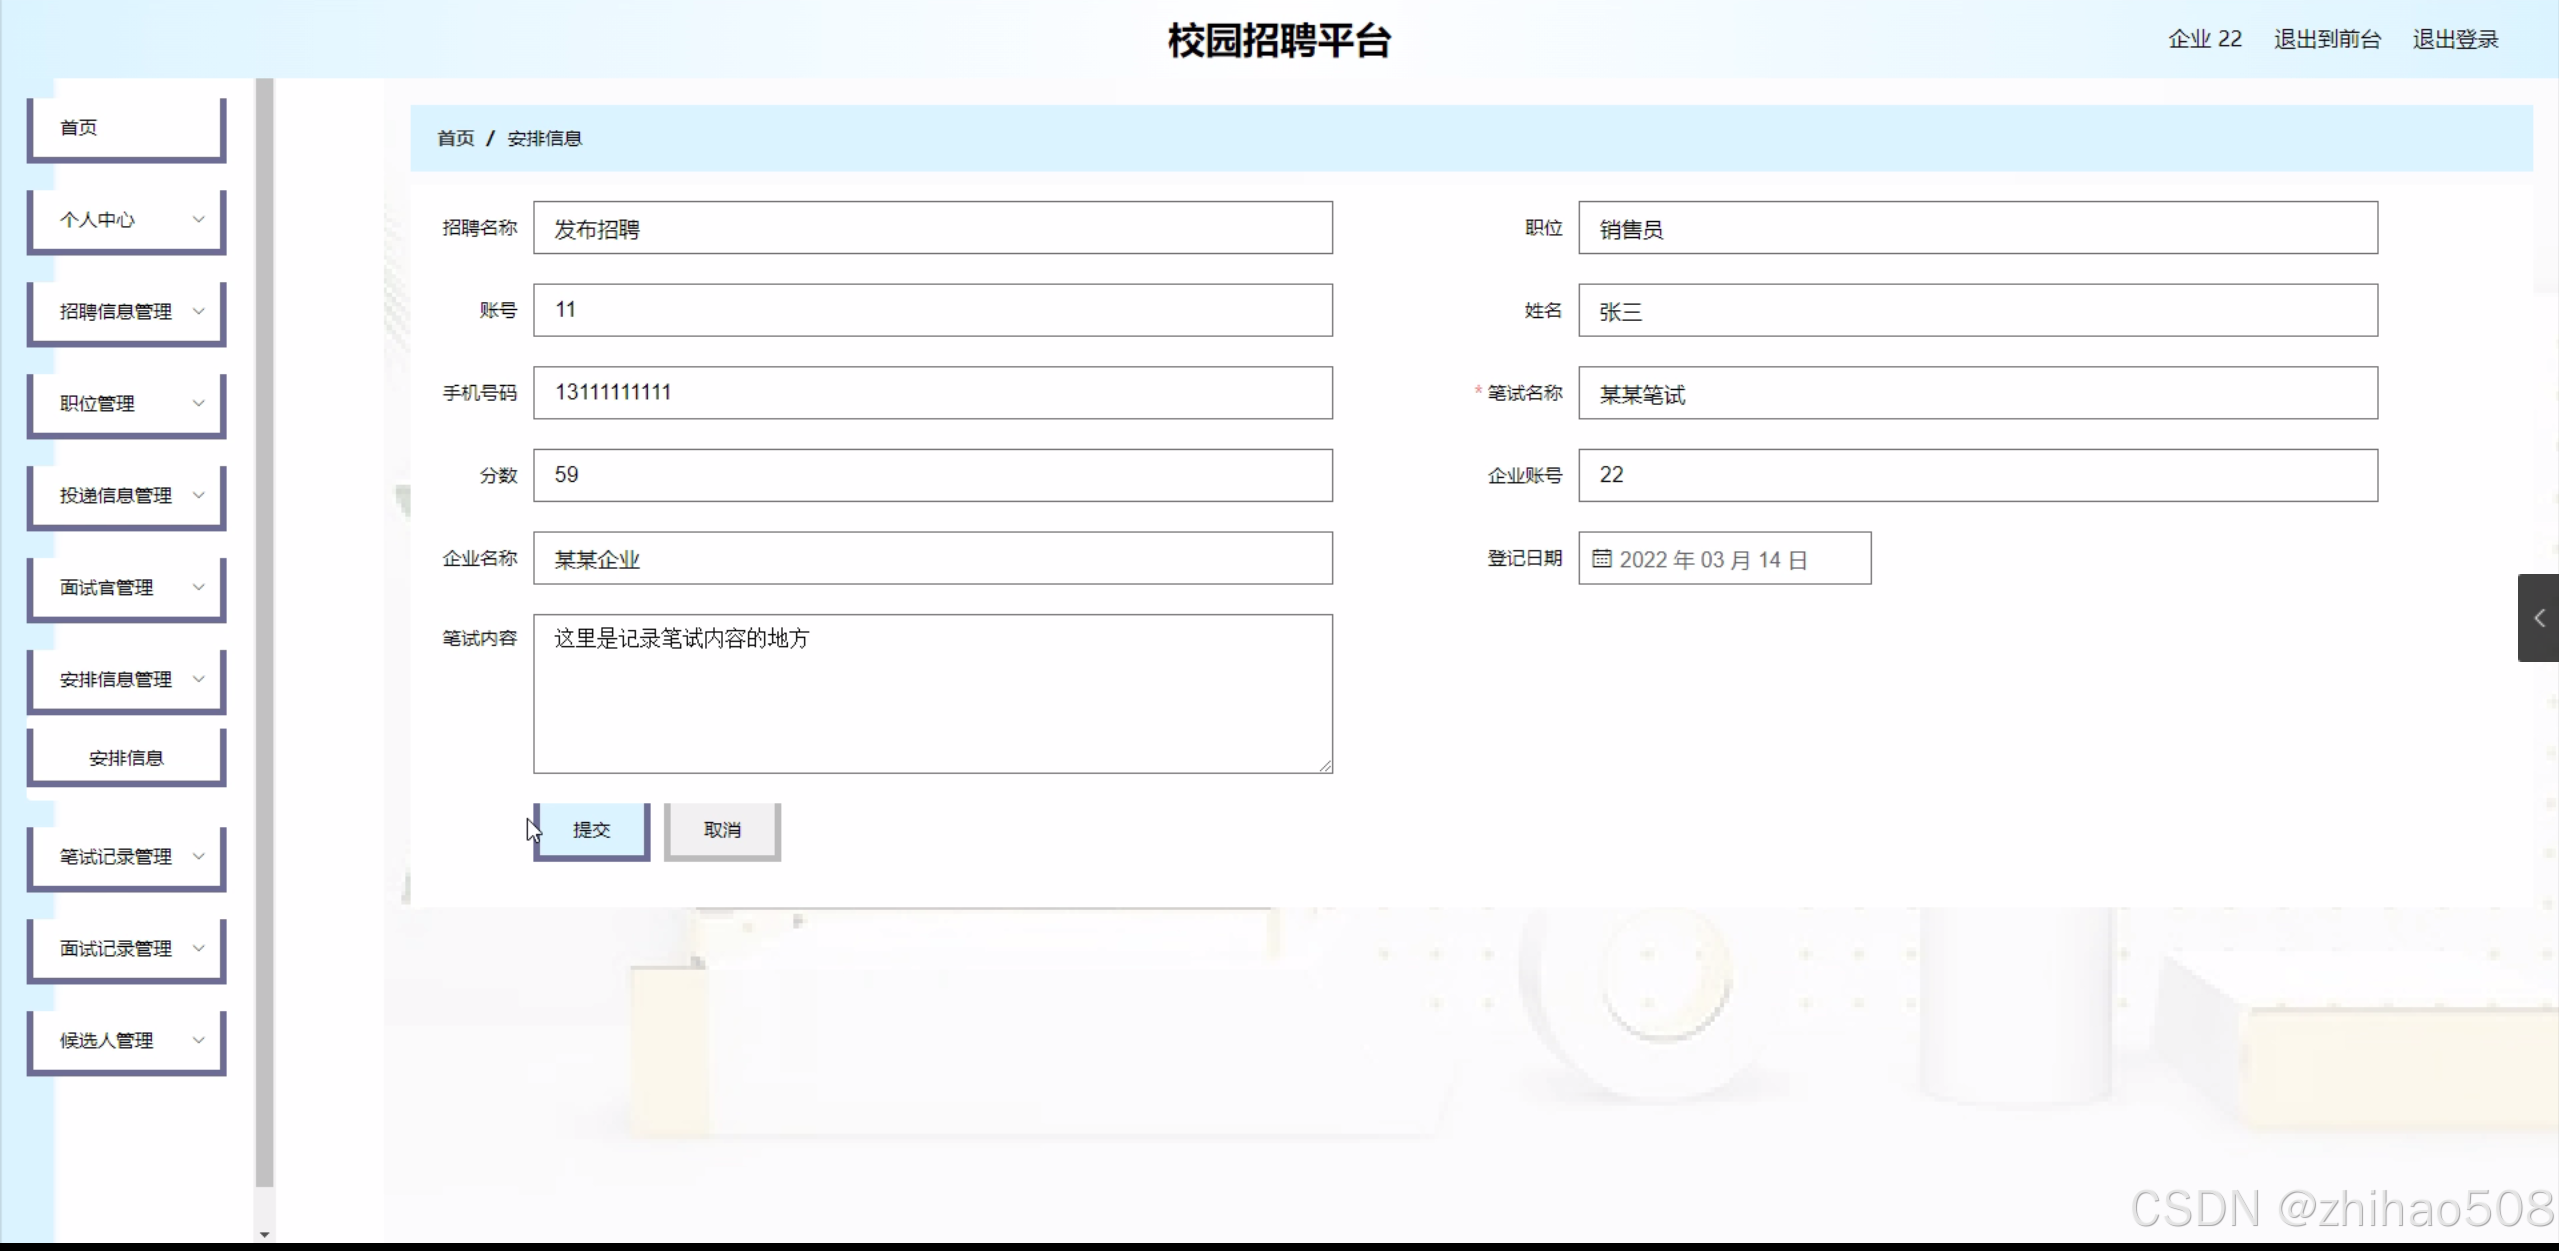Click the sidebar scroll down arrow

point(264,1234)
